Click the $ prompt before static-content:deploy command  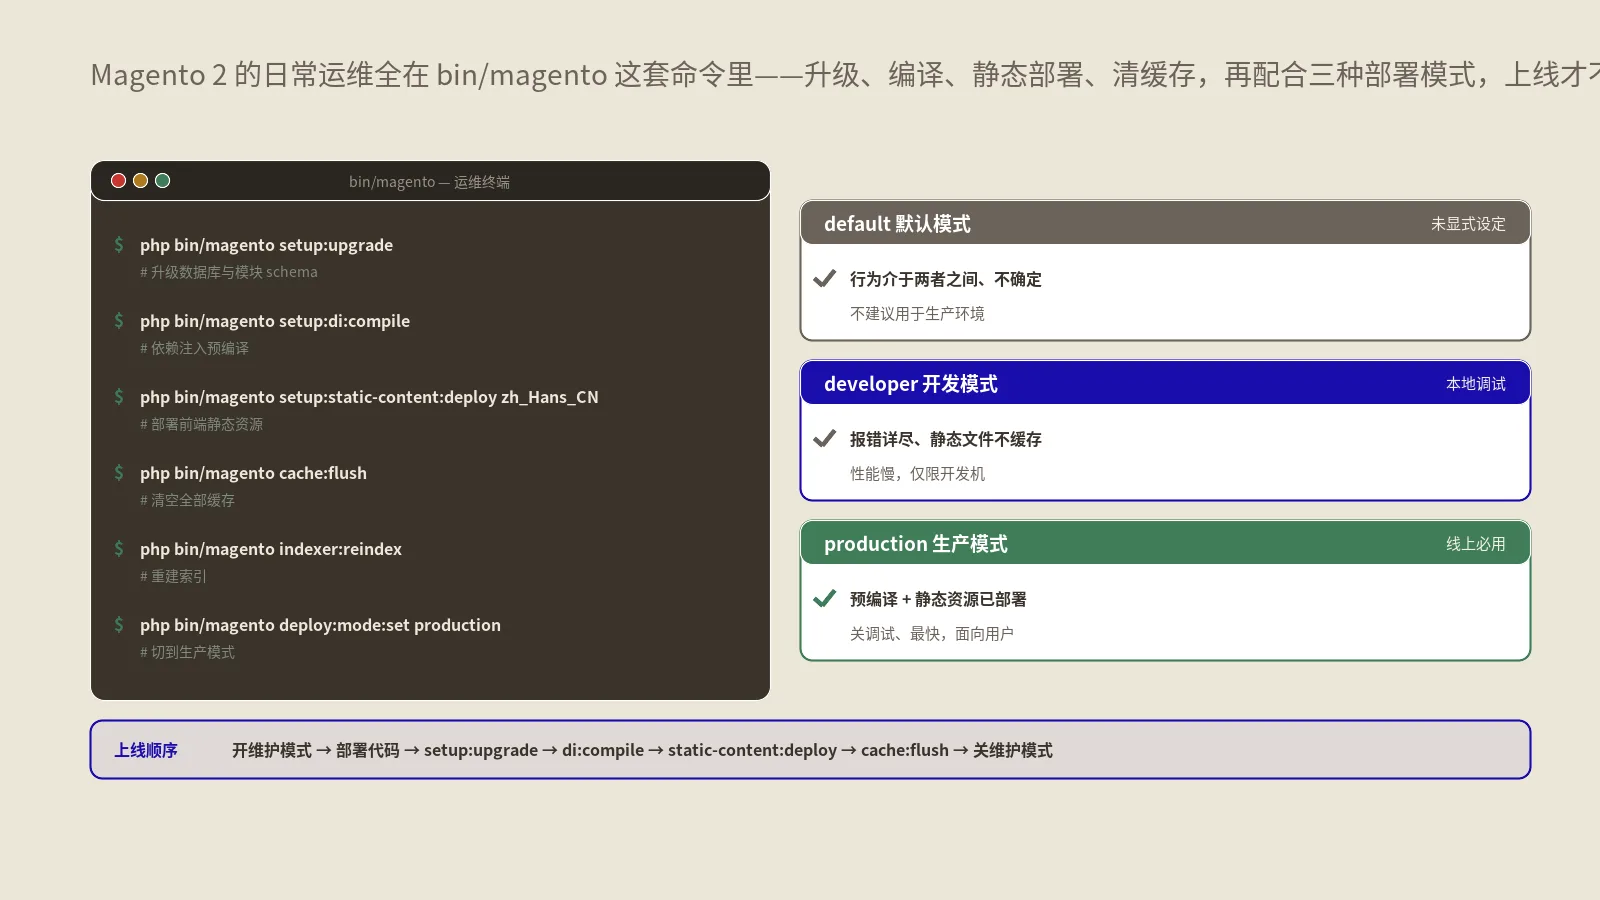tap(119, 397)
